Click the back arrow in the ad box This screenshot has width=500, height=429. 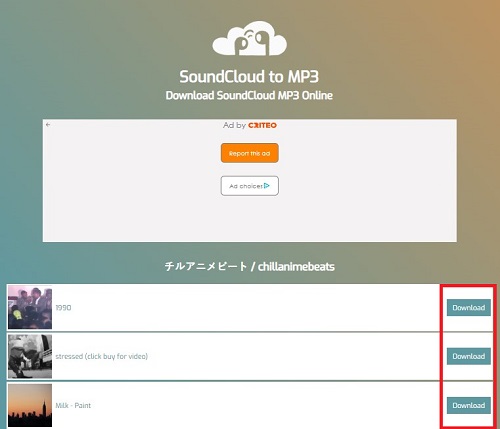pos(48,124)
